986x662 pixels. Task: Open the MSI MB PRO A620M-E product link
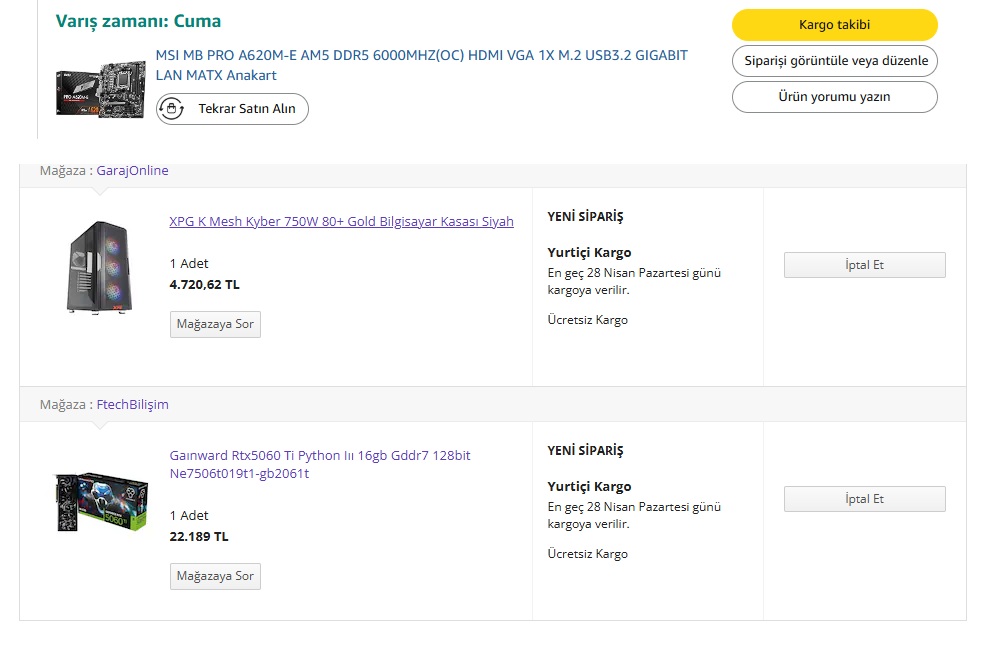point(421,65)
